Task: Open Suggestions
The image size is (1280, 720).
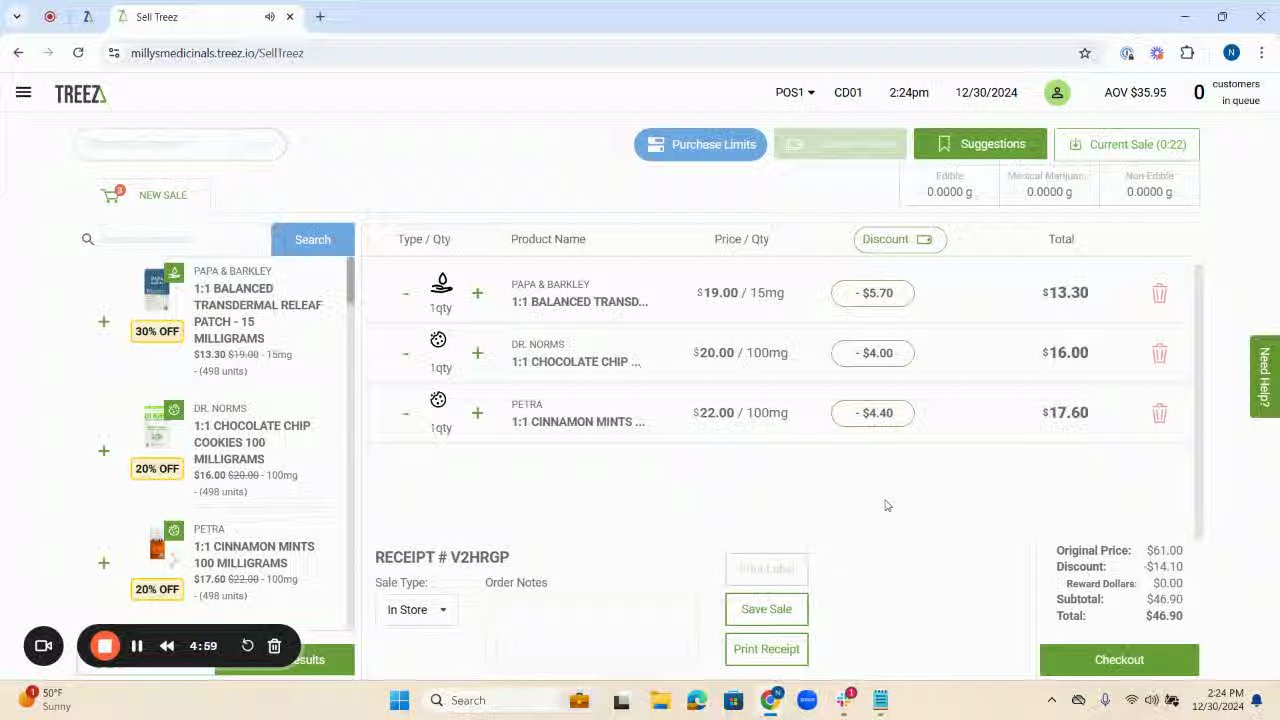Action: coord(980,144)
